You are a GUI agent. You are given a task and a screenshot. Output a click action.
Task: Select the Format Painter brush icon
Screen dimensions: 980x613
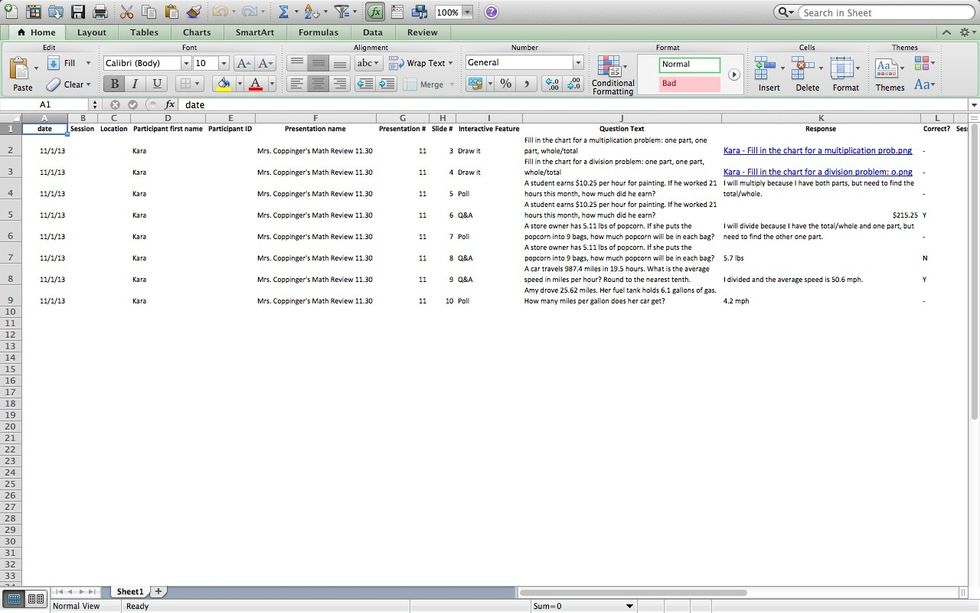pyautogui.click(x=193, y=11)
